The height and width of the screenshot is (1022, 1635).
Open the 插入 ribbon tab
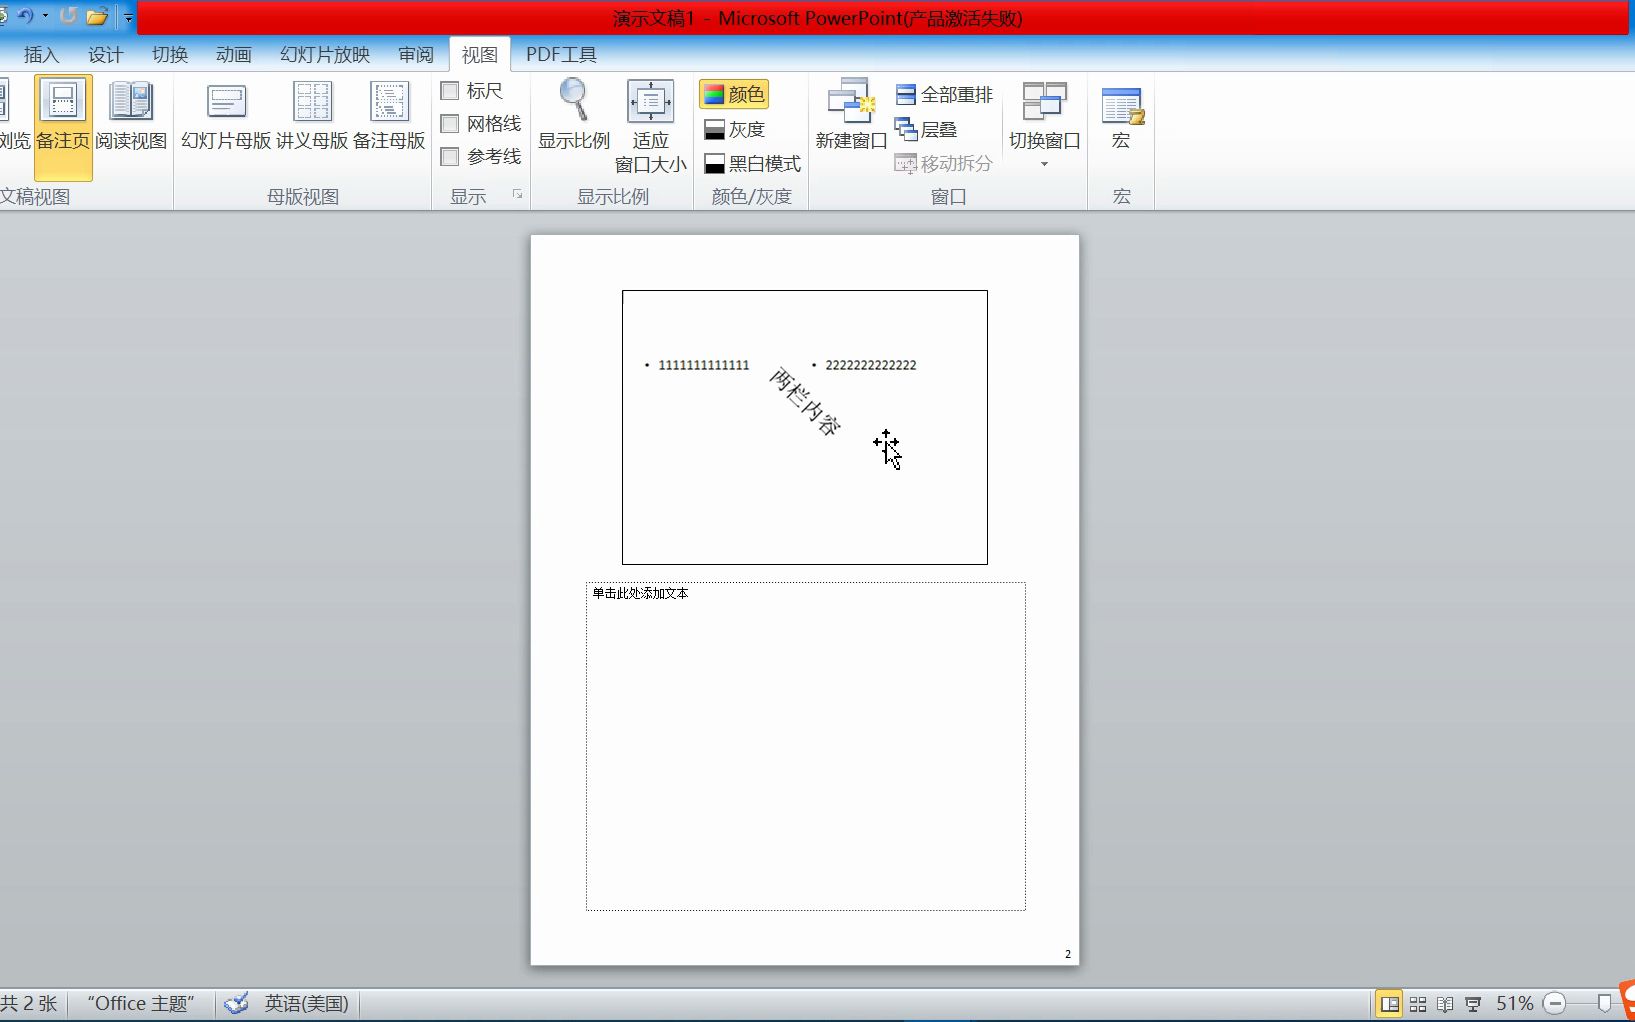[41, 55]
